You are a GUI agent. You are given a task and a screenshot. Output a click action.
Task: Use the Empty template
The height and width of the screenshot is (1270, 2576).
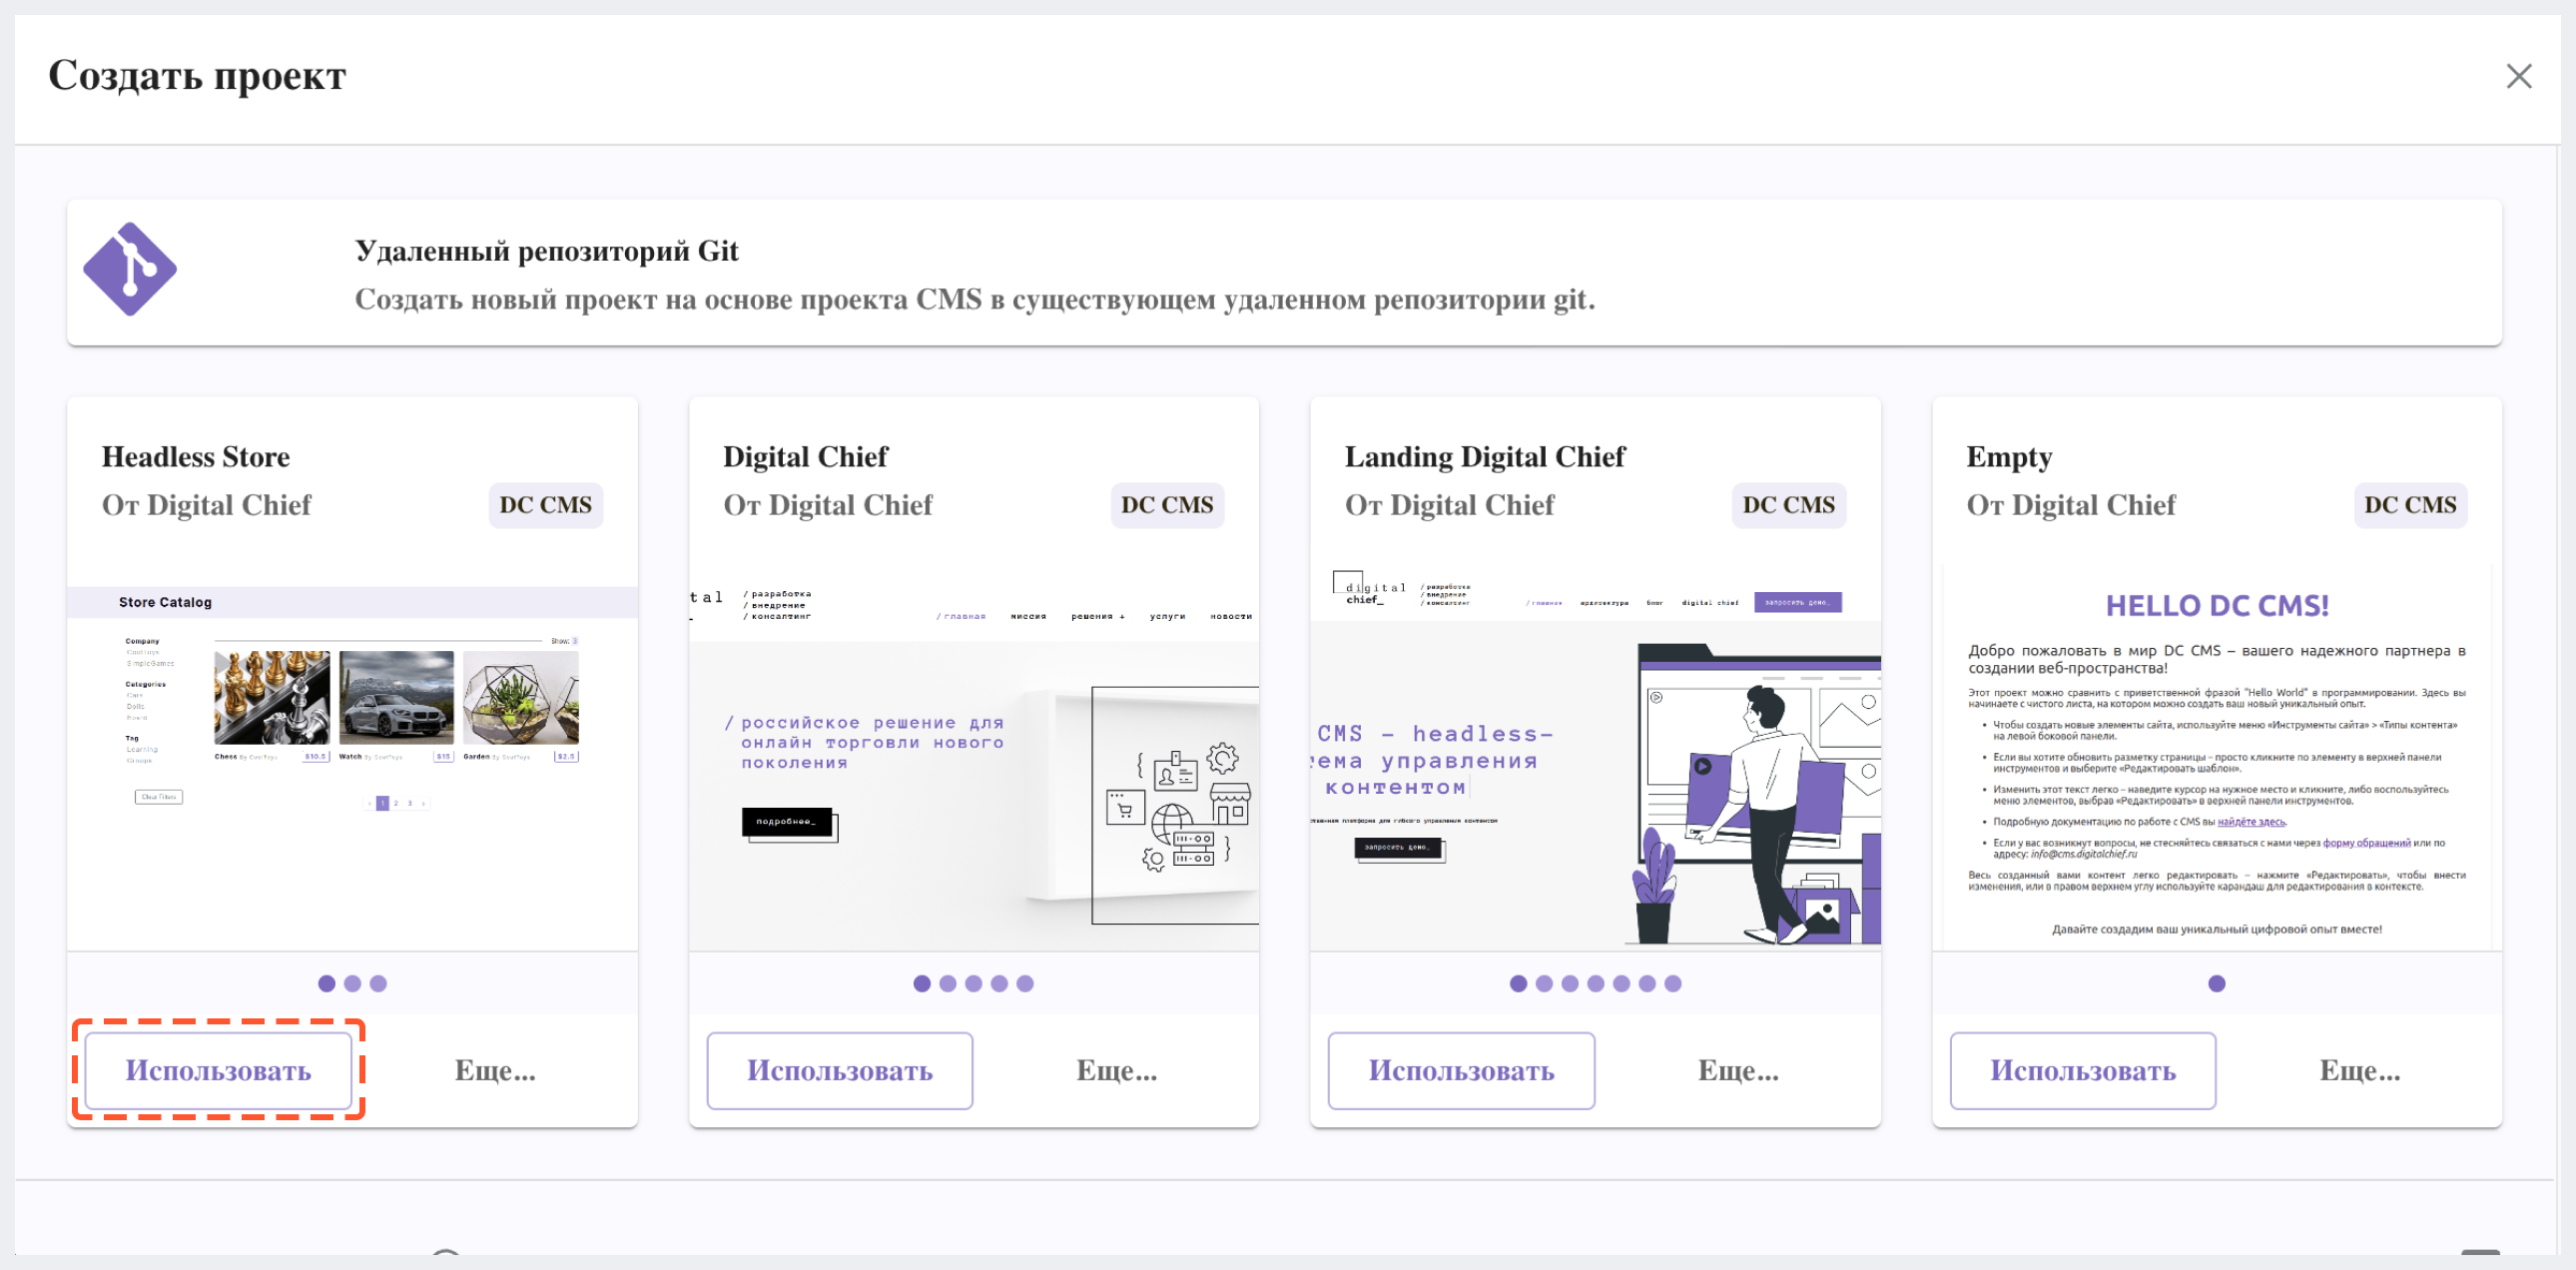coord(2083,1070)
